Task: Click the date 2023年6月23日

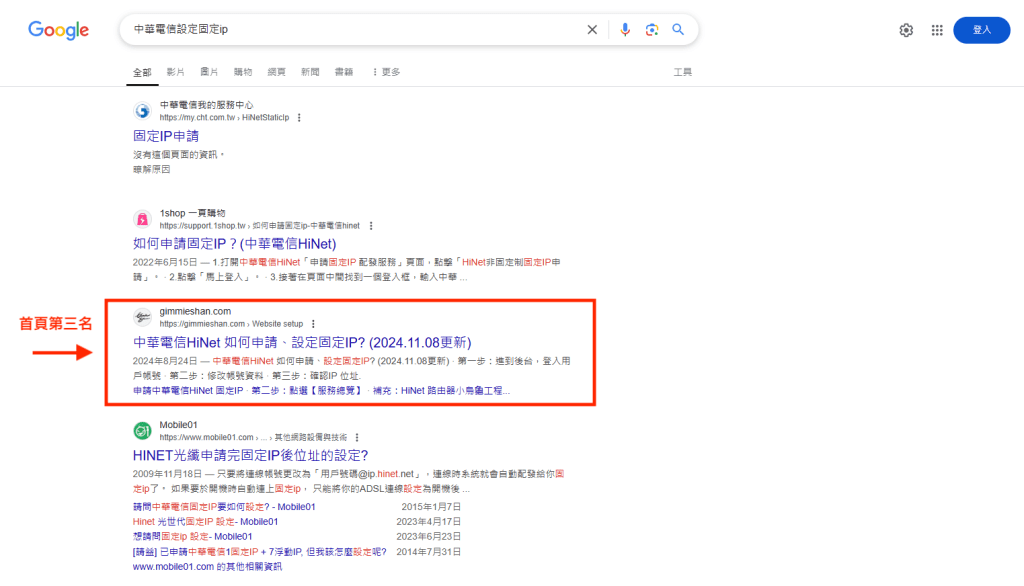Action: 428,536
